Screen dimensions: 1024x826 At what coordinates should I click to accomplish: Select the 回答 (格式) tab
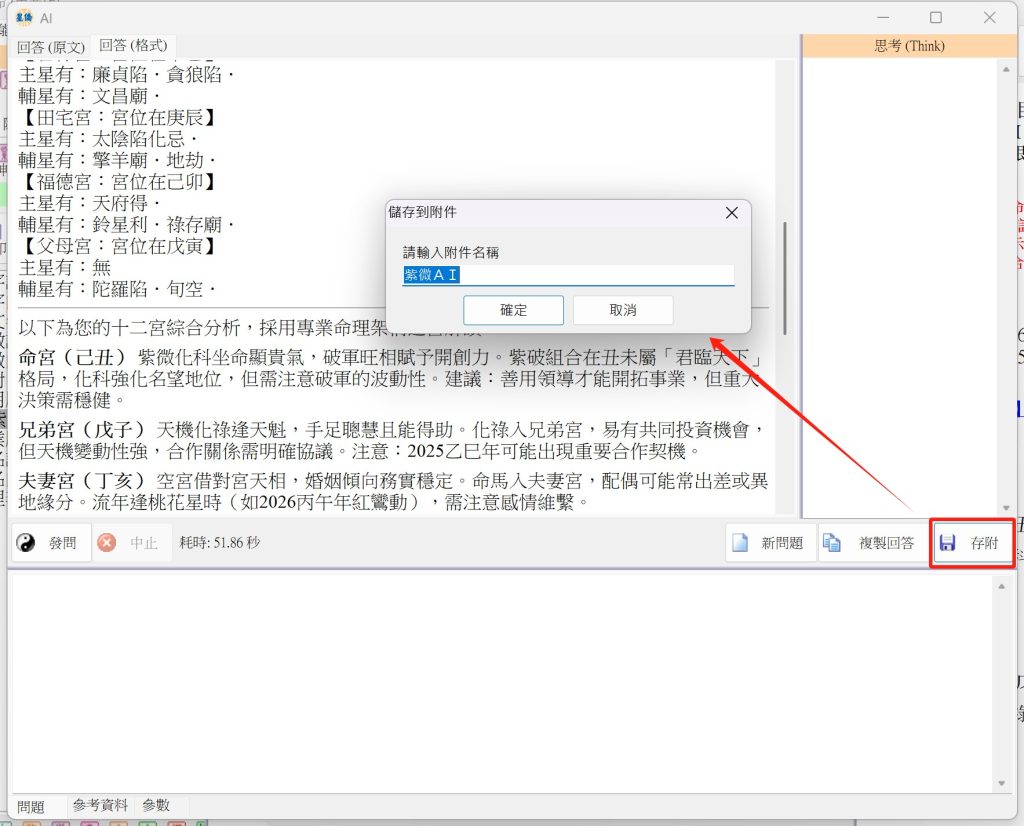coord(132,46)
